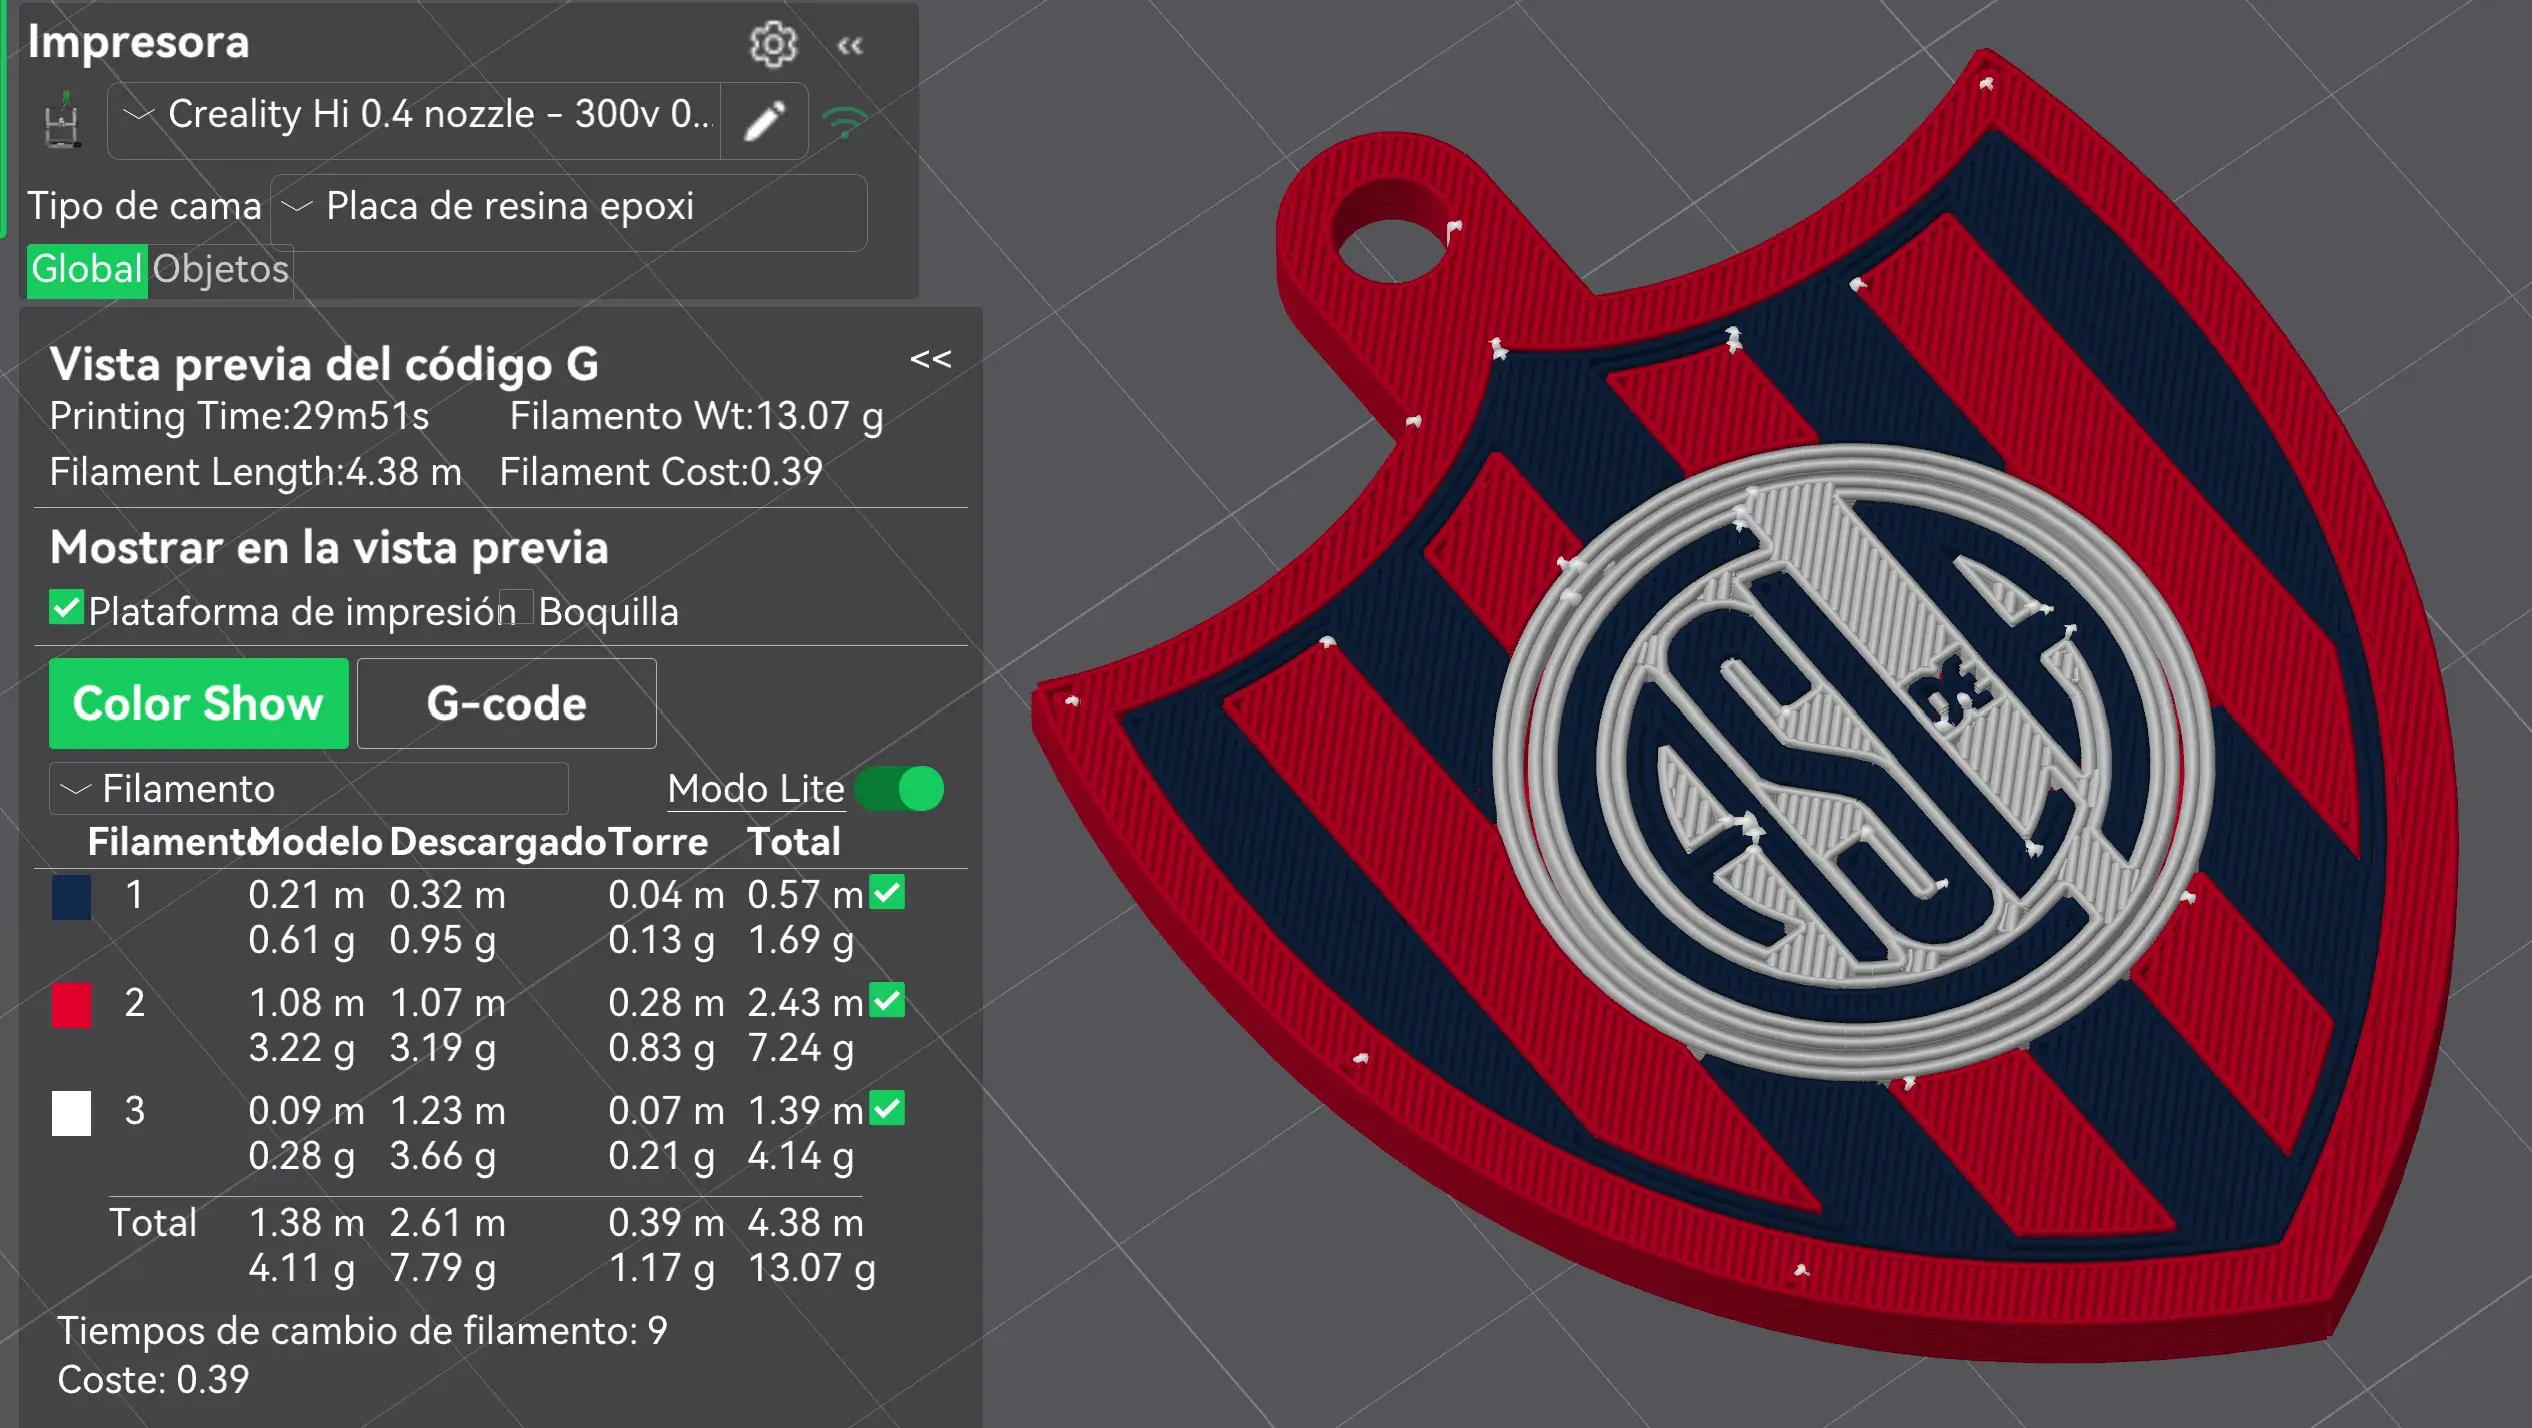Open the Creality Hi printer dropdown

[415, 116]
